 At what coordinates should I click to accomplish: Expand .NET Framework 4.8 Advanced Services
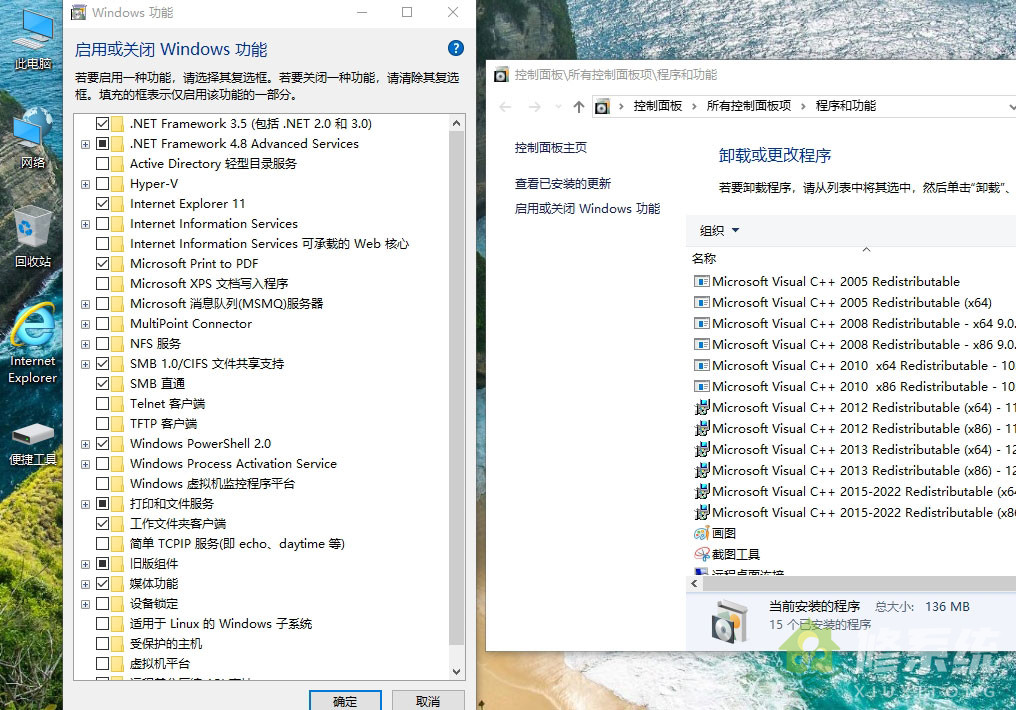click(85, 144)
